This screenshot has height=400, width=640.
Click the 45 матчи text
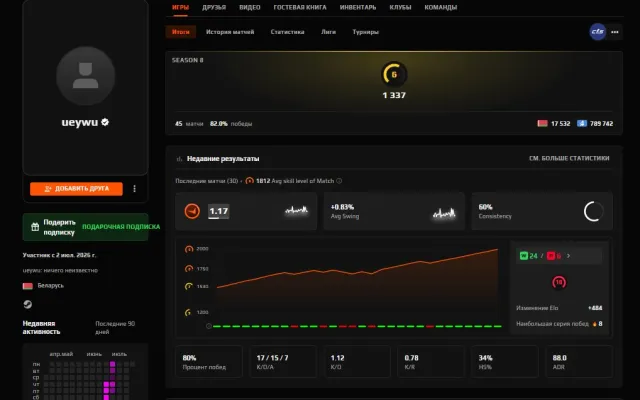(x=189, y=124)
